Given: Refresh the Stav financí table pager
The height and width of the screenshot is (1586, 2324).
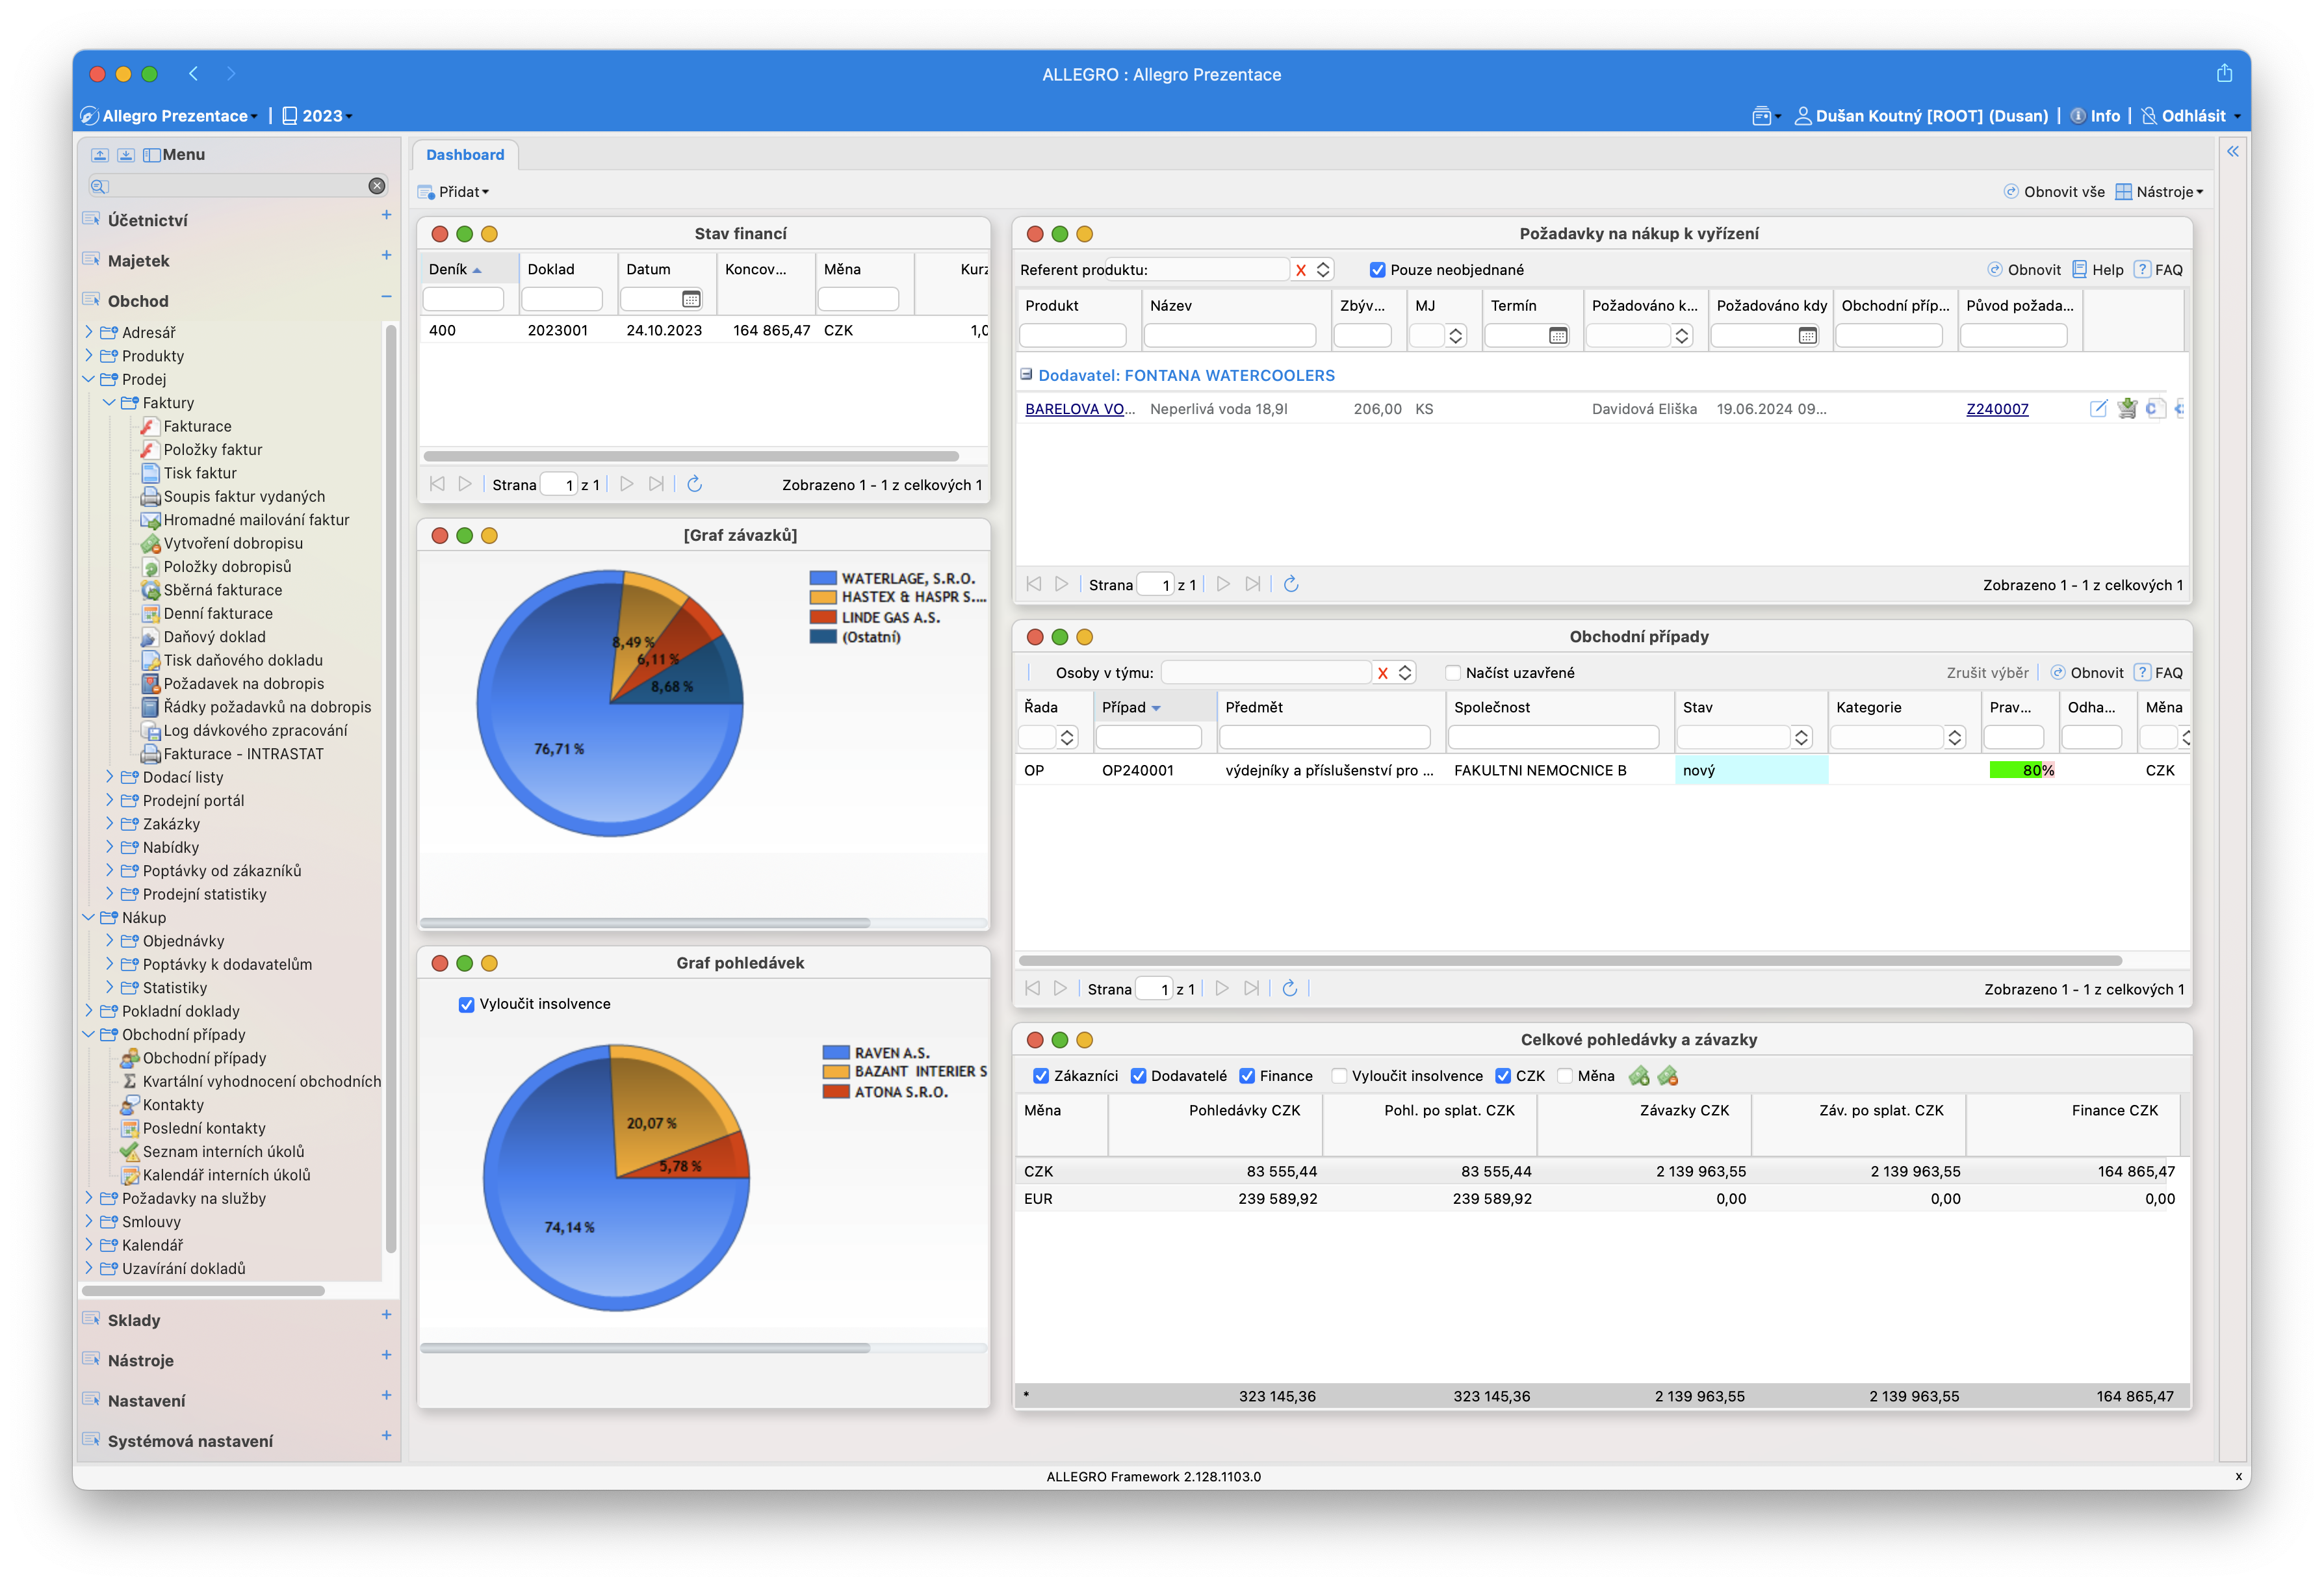Looking at the screenshot, I should (x=695, y=485).
